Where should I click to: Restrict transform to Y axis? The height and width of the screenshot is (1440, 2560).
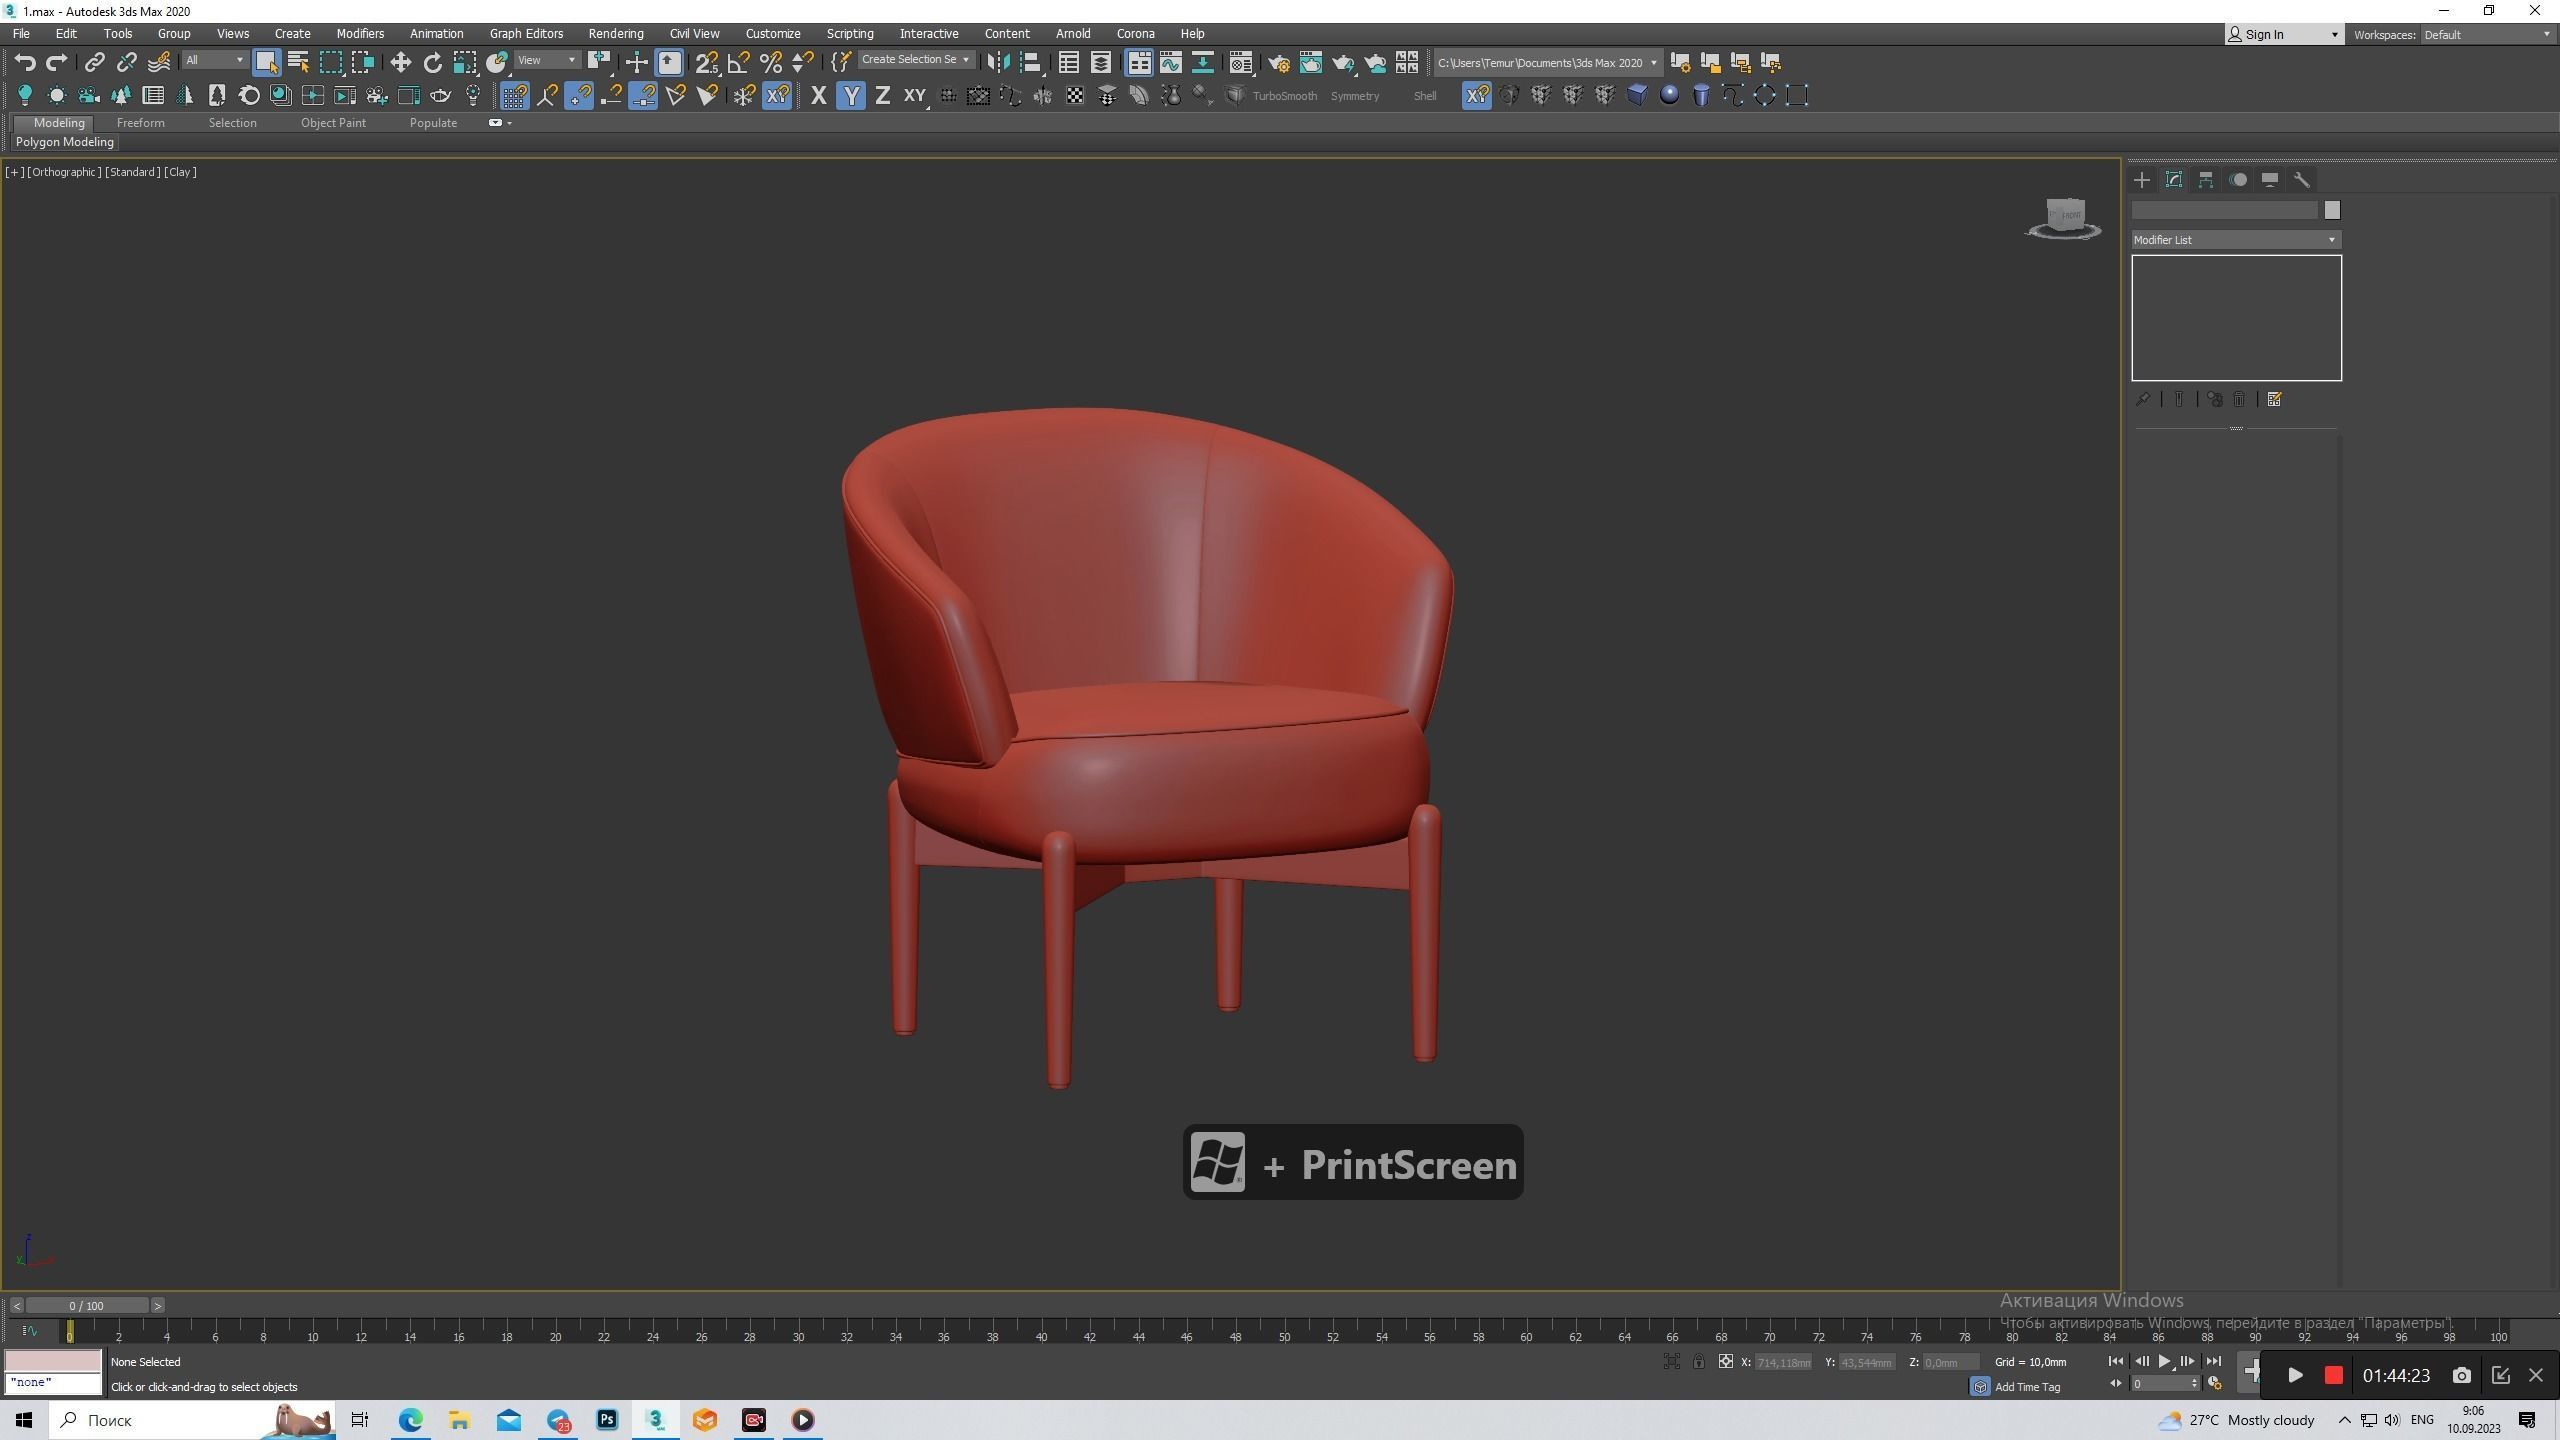click(851, 95)
